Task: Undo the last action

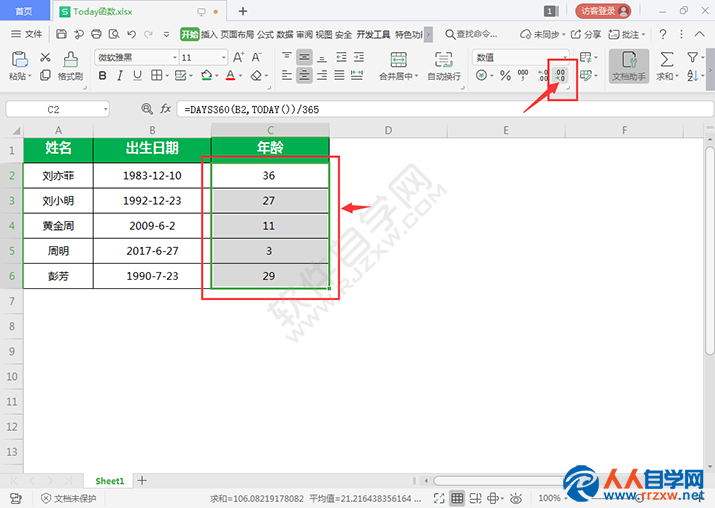Action: [131, 34]
